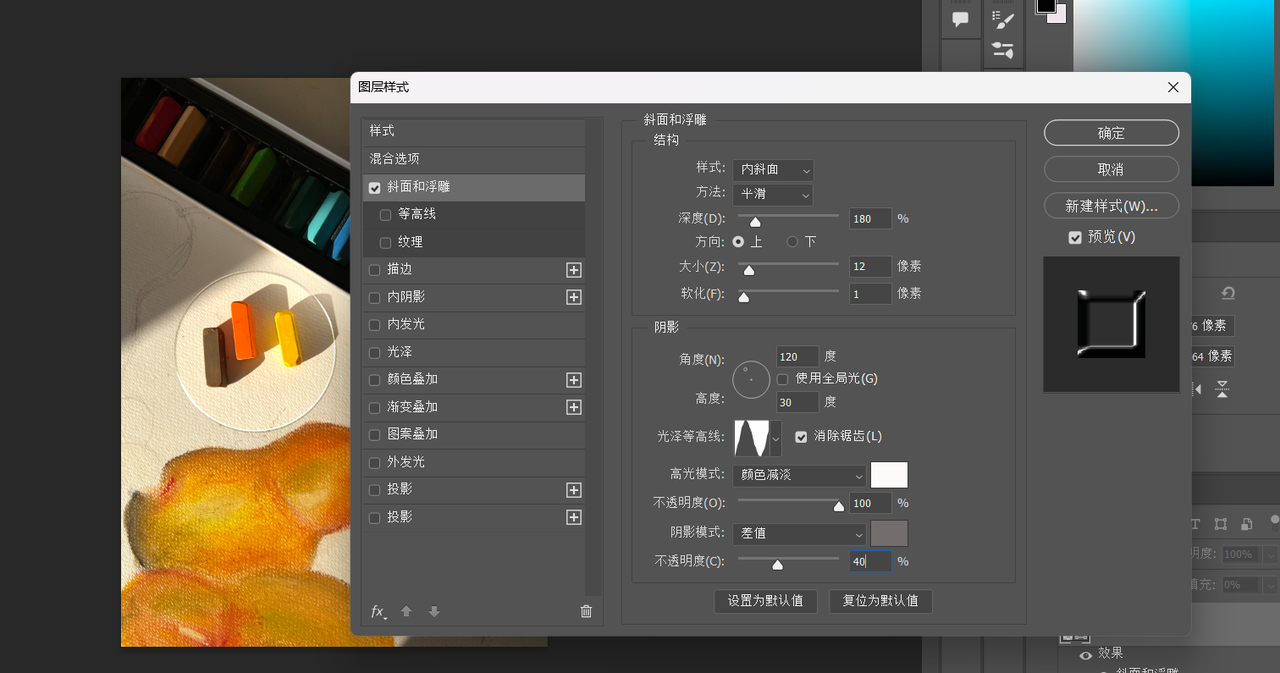
Task: Uncheck the 斜面和浮雕 effect checkbox
Action: pos(375,187)
